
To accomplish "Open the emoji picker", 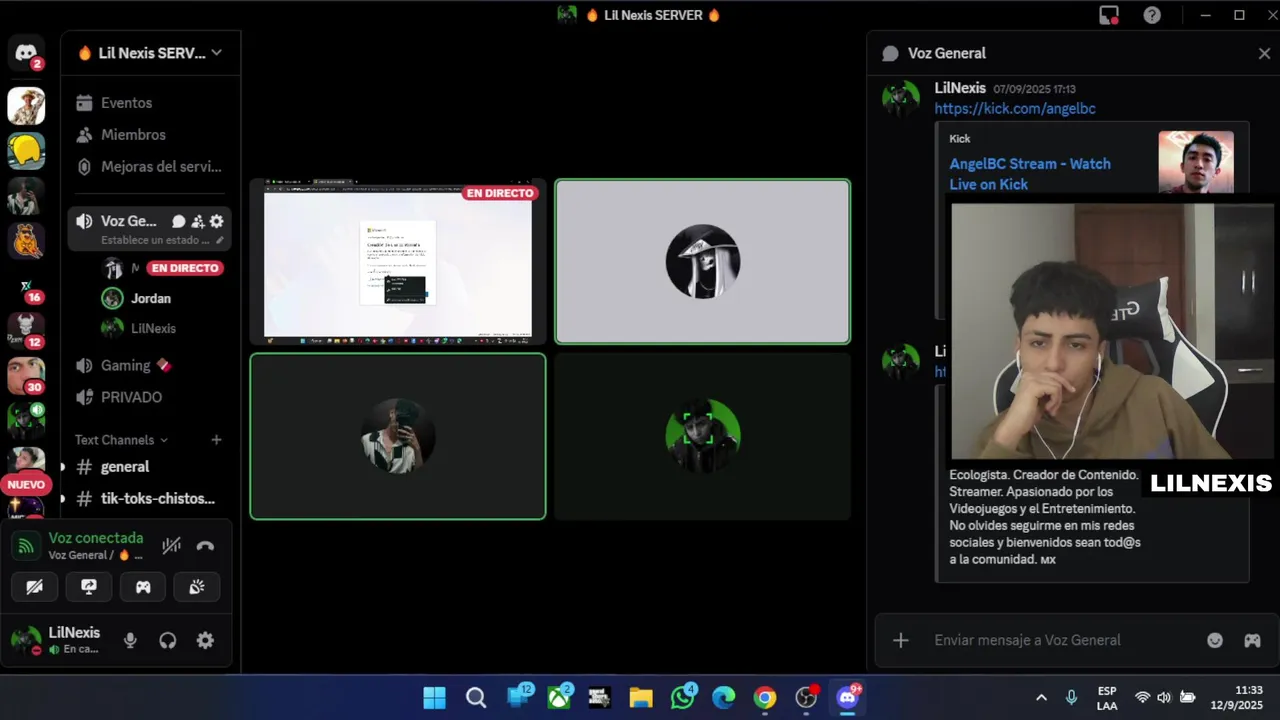I will (1215, 640).
